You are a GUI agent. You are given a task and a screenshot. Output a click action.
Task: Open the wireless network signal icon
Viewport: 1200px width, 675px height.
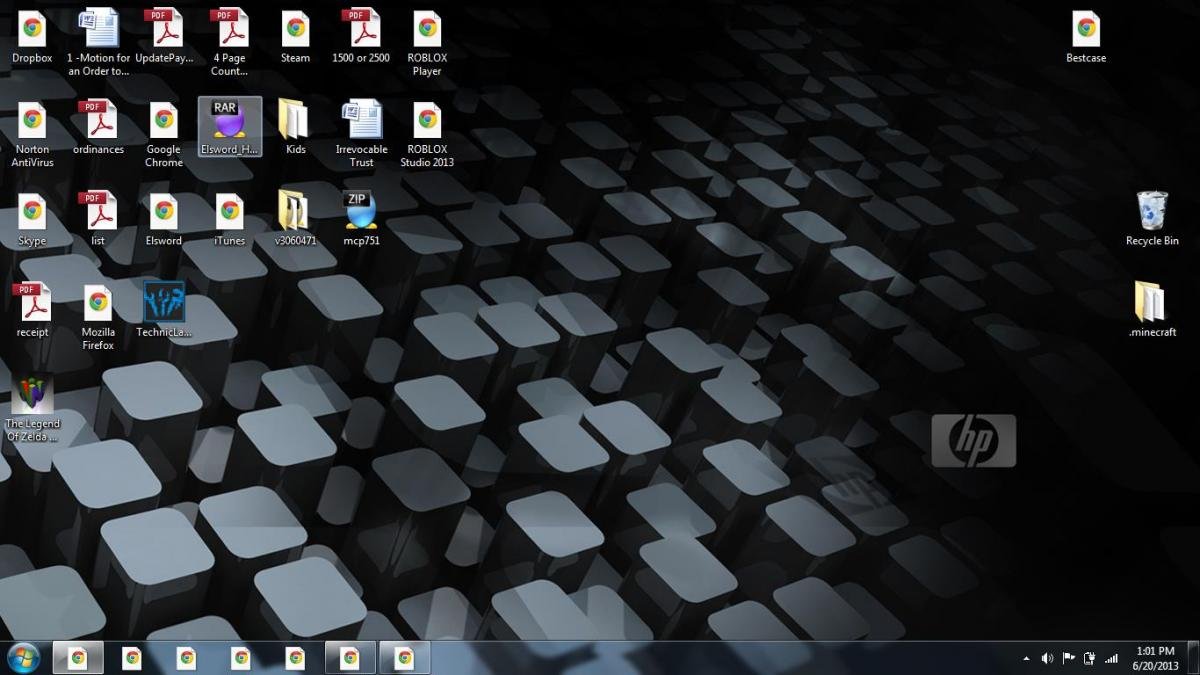(x=1111, y=658)
